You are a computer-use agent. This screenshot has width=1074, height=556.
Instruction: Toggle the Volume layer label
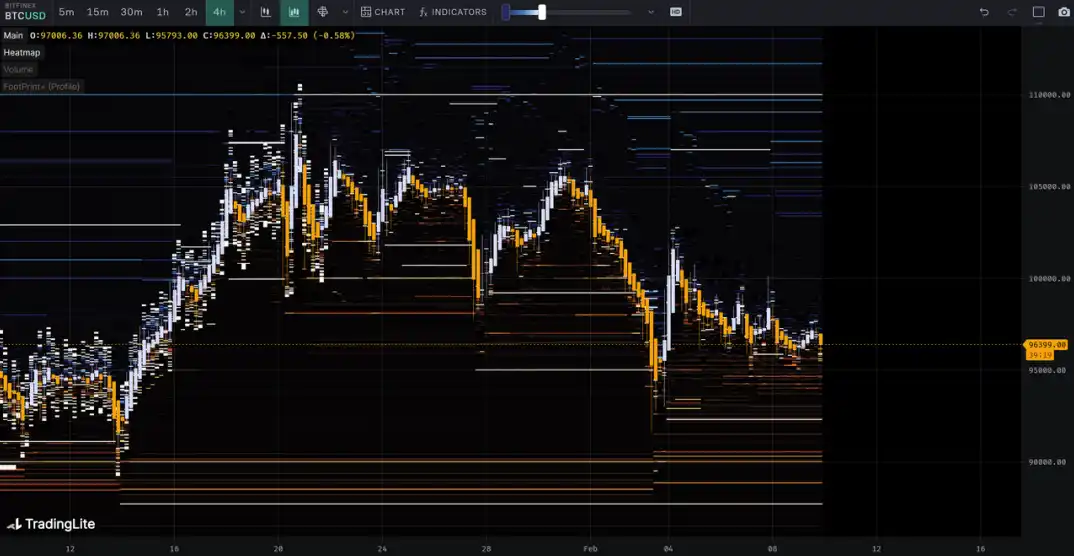18,69
